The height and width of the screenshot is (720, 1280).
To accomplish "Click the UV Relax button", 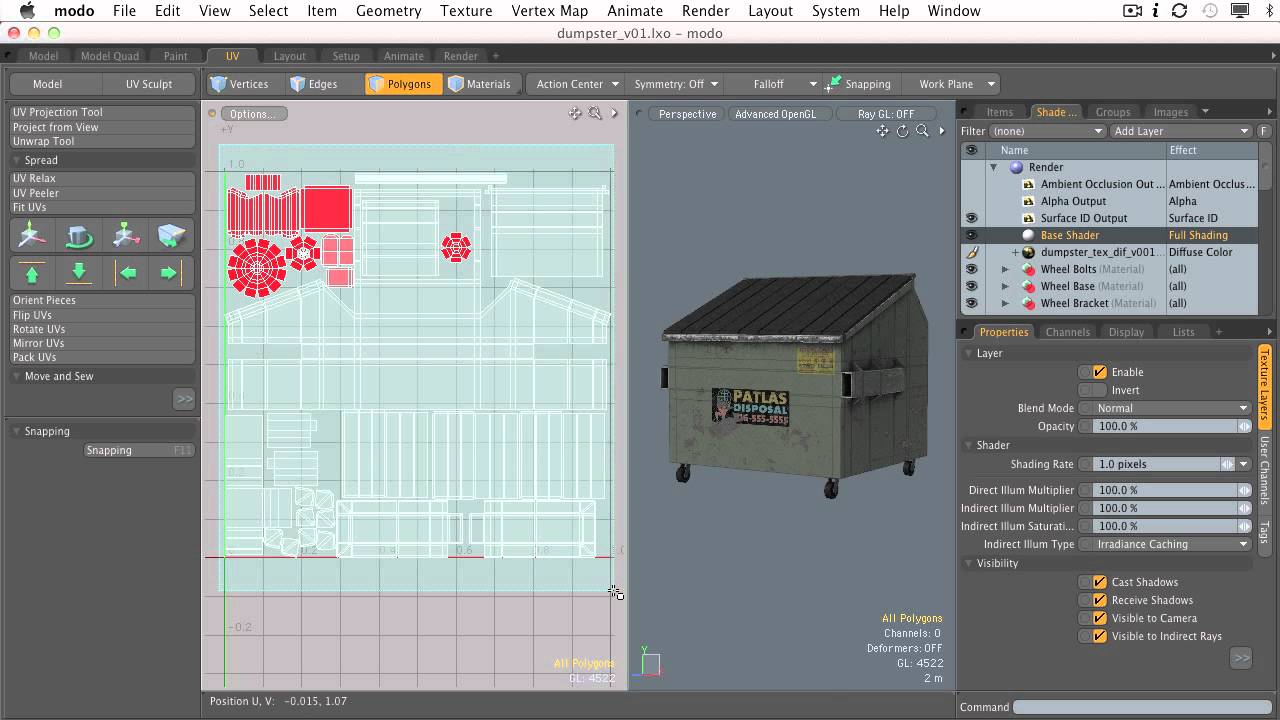I will click(x=102, y=178).
